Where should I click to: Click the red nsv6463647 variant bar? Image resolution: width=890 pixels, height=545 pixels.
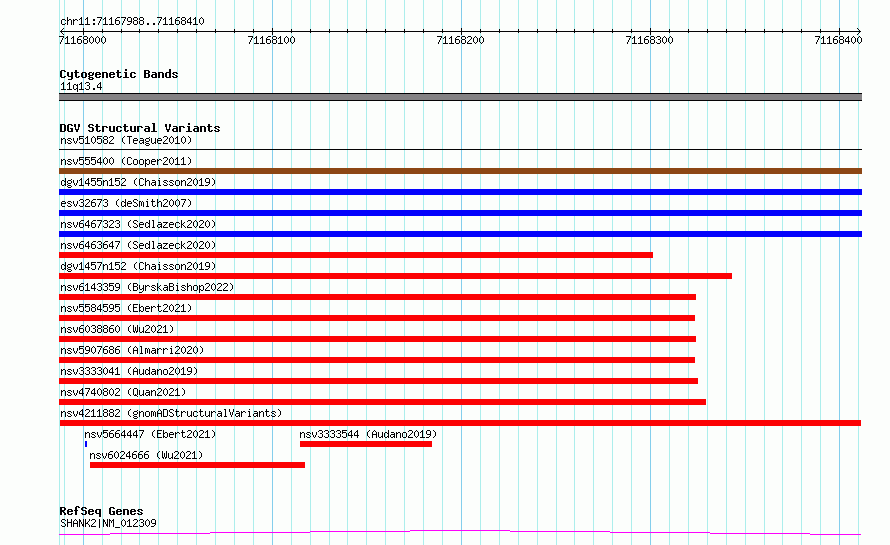coord(356,255)
